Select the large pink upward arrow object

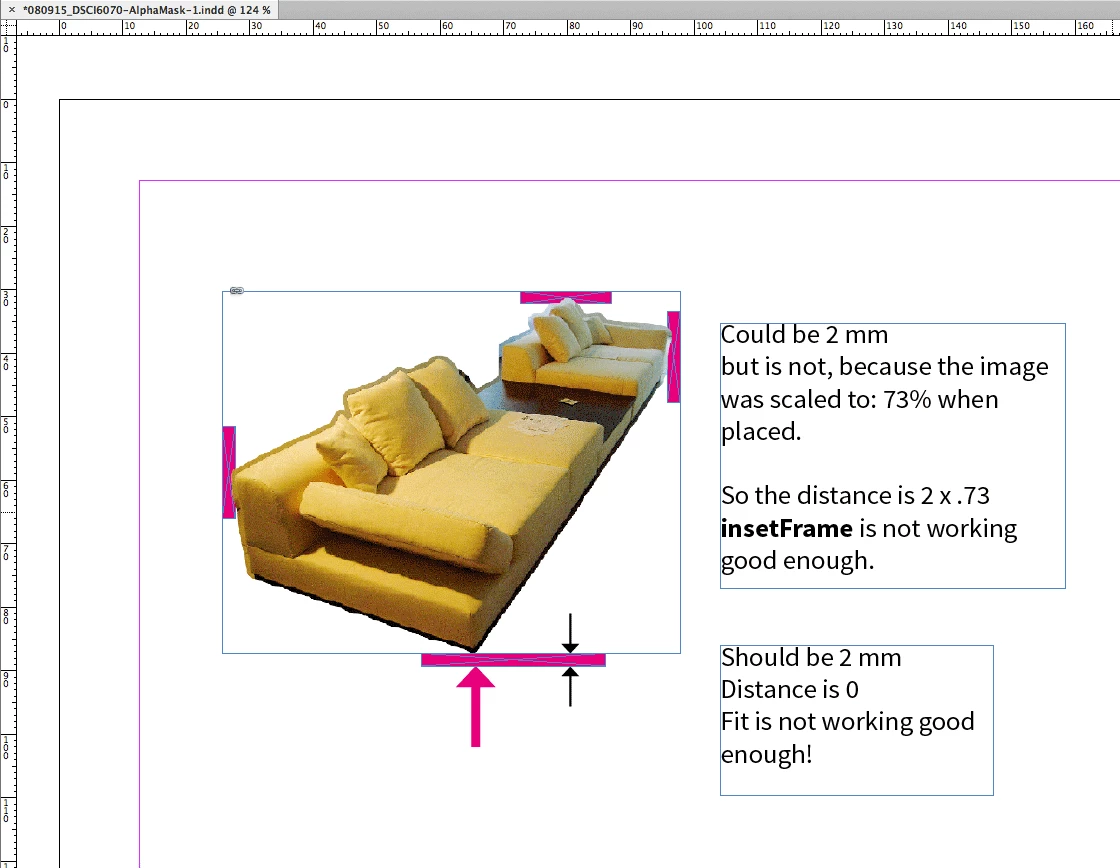click(x=476, y=707)
